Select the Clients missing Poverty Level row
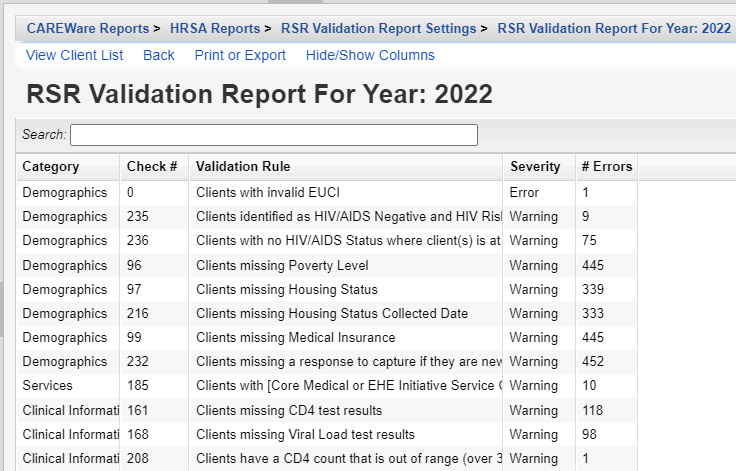736x471 pixels. pos(282,265)
